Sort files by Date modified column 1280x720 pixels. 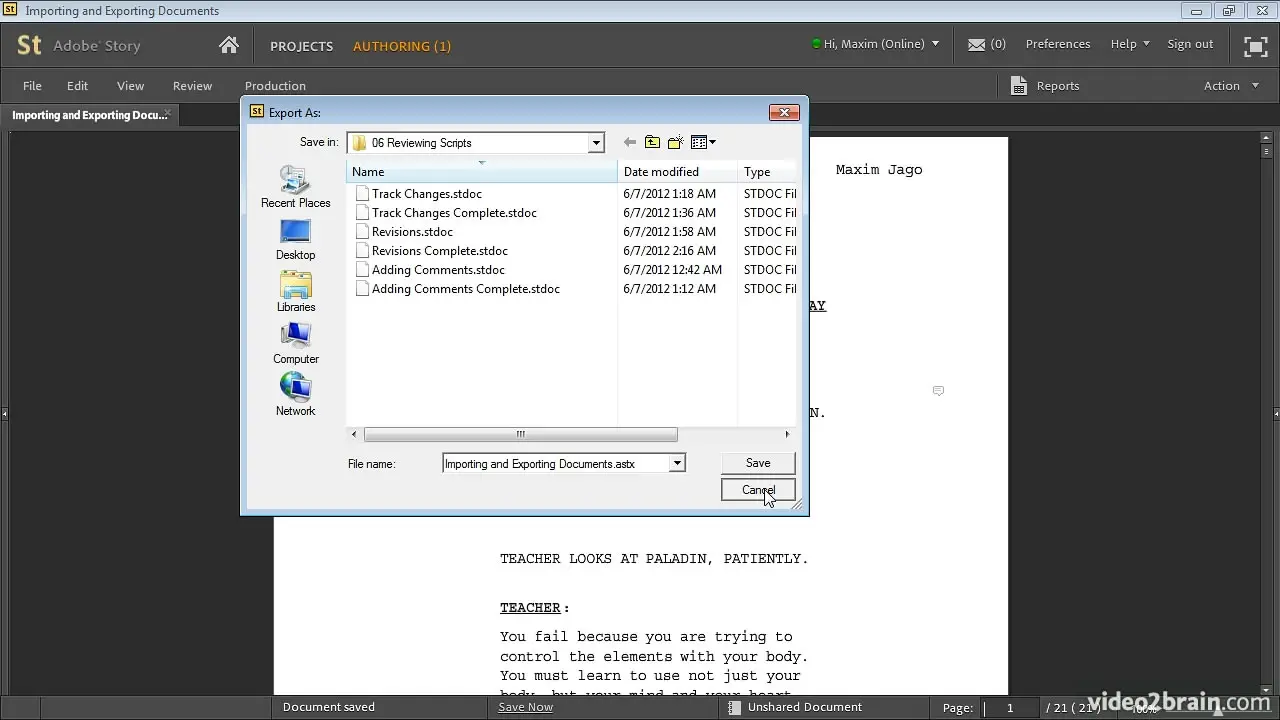(x=677, y=172)
